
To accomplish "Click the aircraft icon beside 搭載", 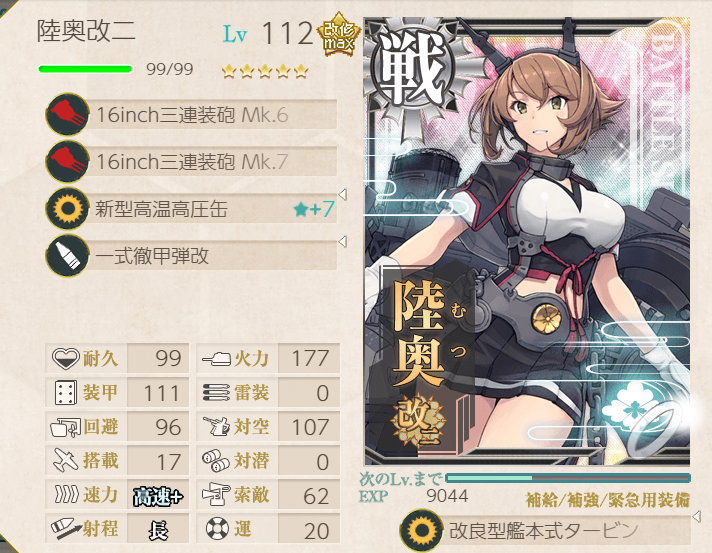I will [66, 460].
